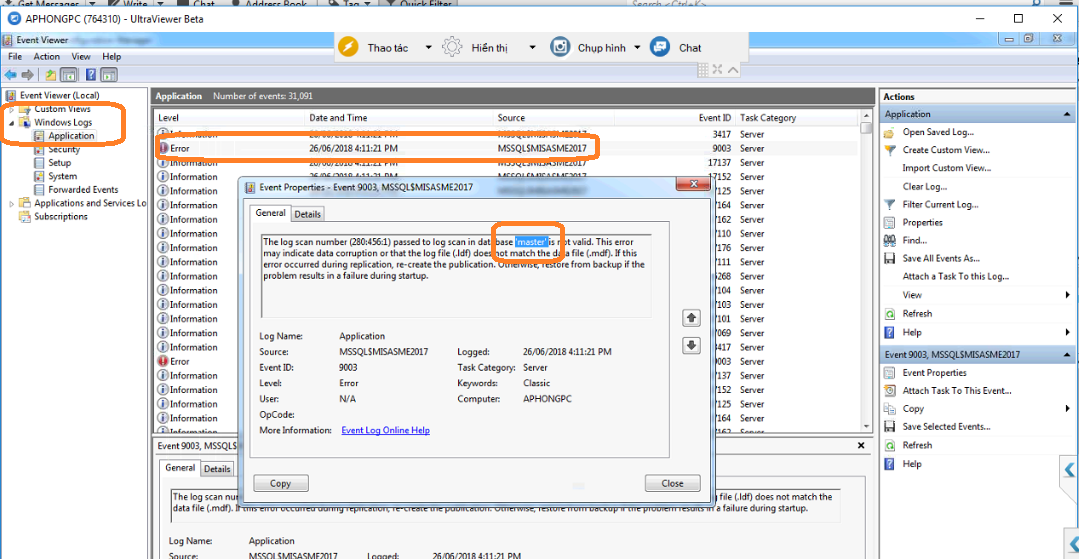Select the Error row with Event ID 9003 at top

click(x=507, y=148)
